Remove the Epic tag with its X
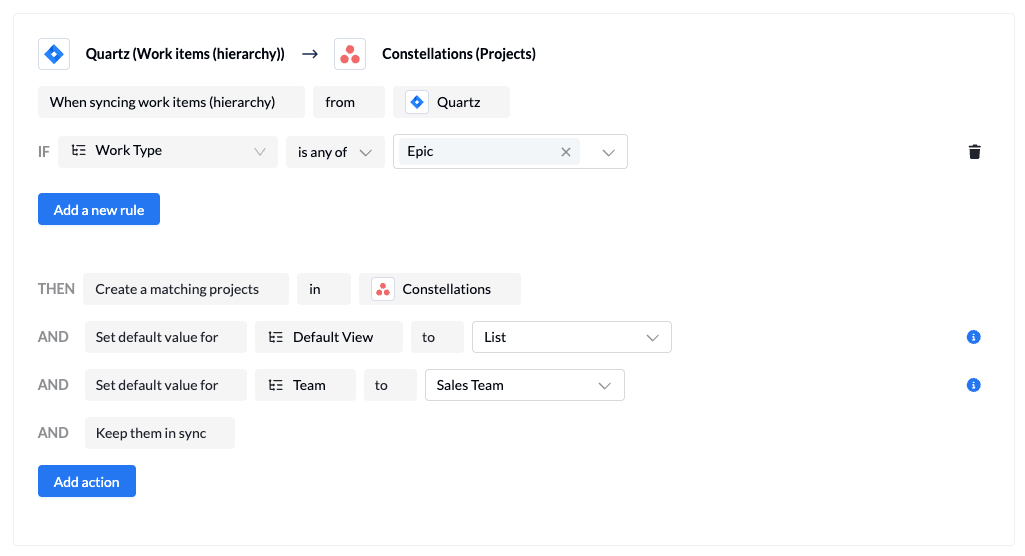The width and height of the screenshot is (1025, 556). (x=566, y=152)
